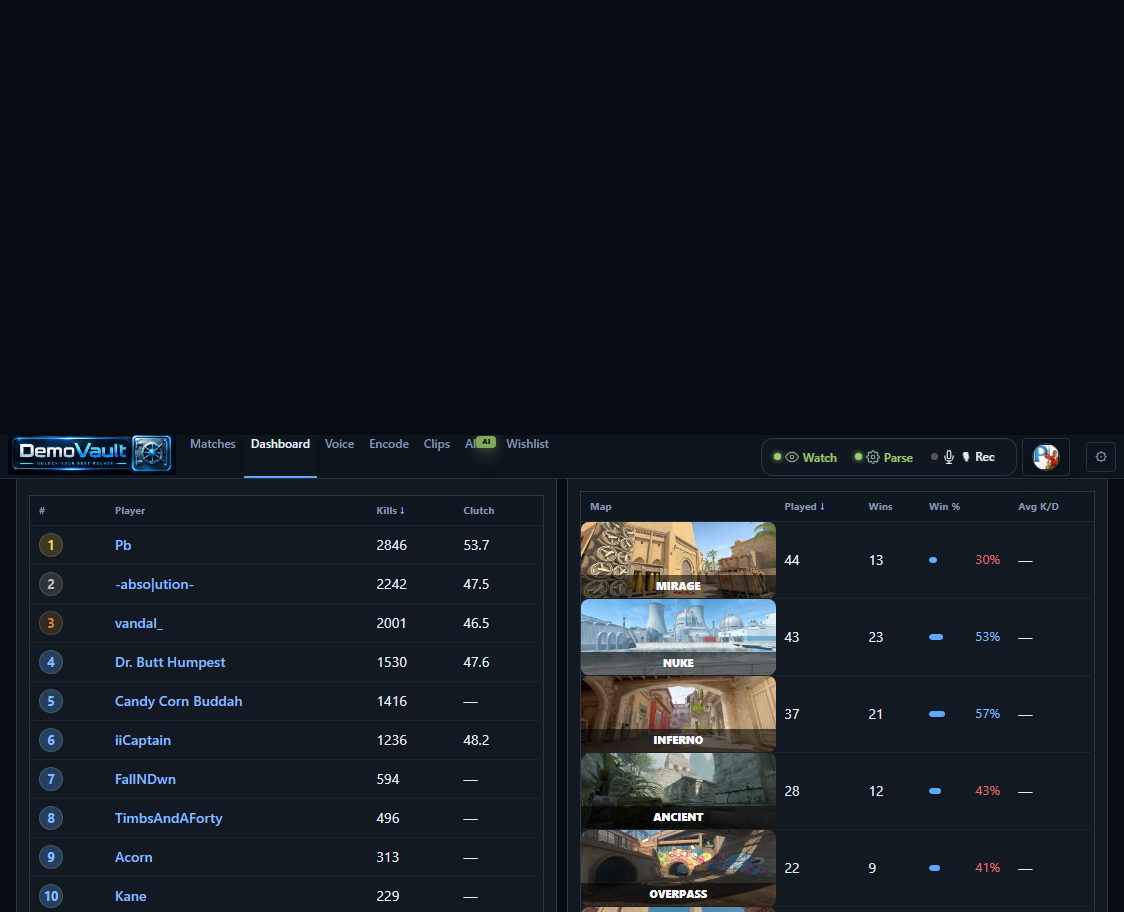Click the DemoVault logo
The image size is (1124, 912).
pyautogui.click(x=92, y=454)
